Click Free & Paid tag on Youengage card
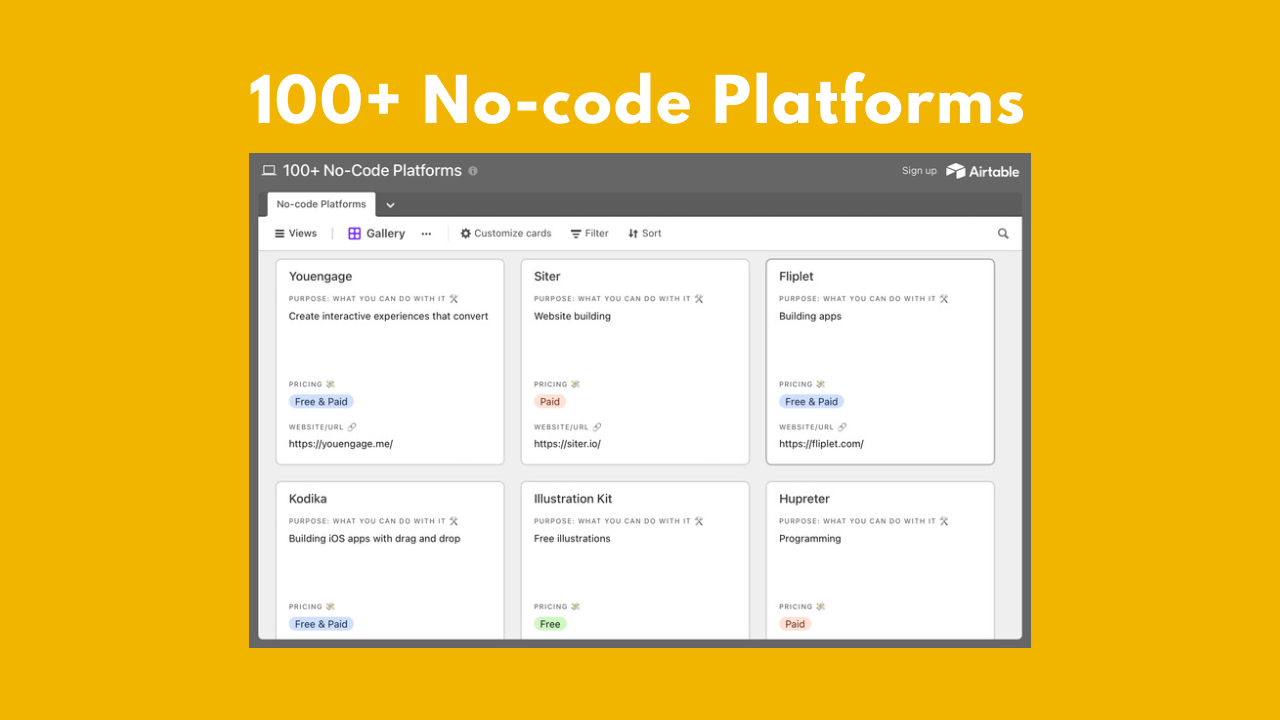The image size is (1280, 720). coord(321,402)
